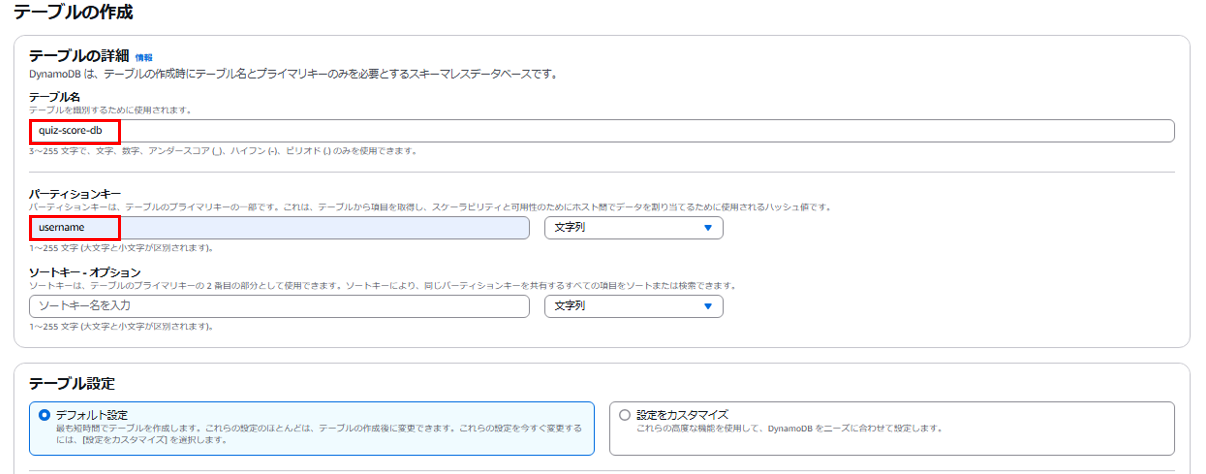
Task: Open the 情報 link beside テーブルの詳細
Action: 144,58
